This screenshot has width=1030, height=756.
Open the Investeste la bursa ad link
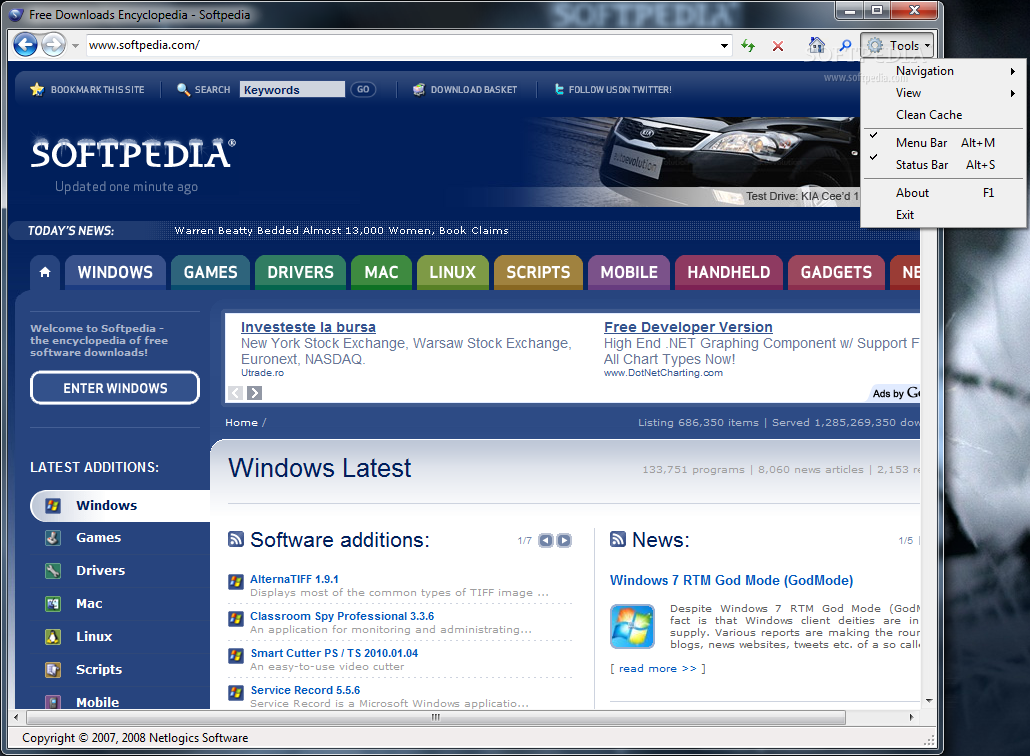click(308, 327)
